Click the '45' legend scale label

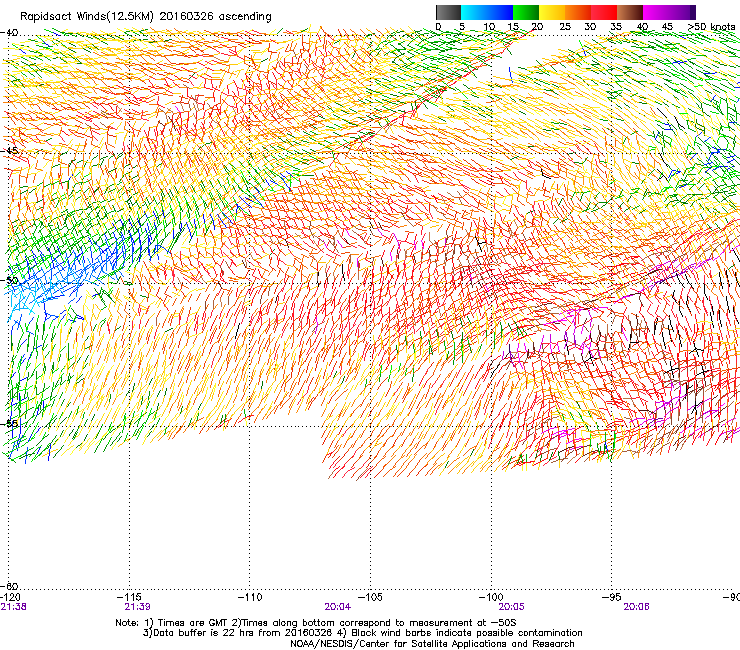667,27
